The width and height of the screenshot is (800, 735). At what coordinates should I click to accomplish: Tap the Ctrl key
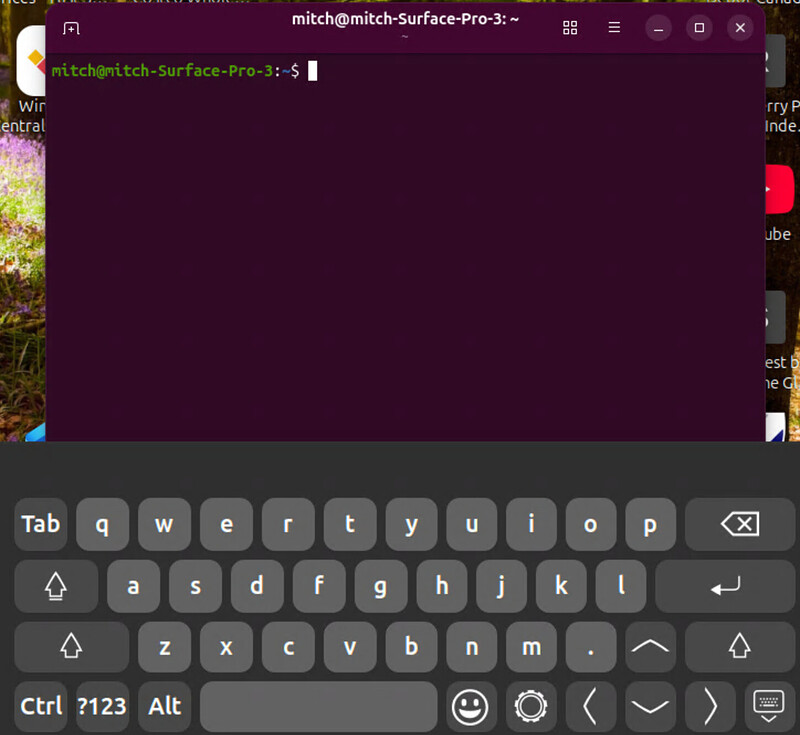(x=41, y=706)
